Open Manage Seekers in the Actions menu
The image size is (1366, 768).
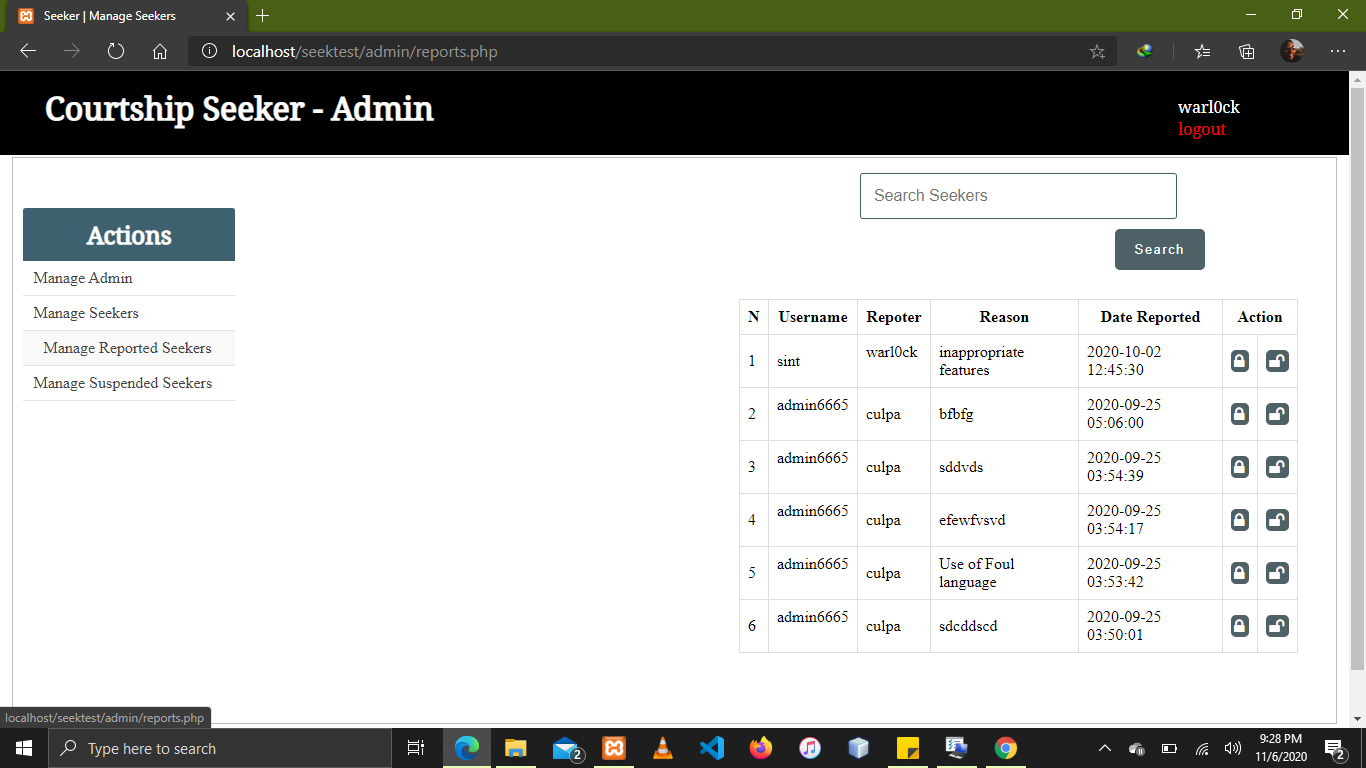(x=129, y=313)
